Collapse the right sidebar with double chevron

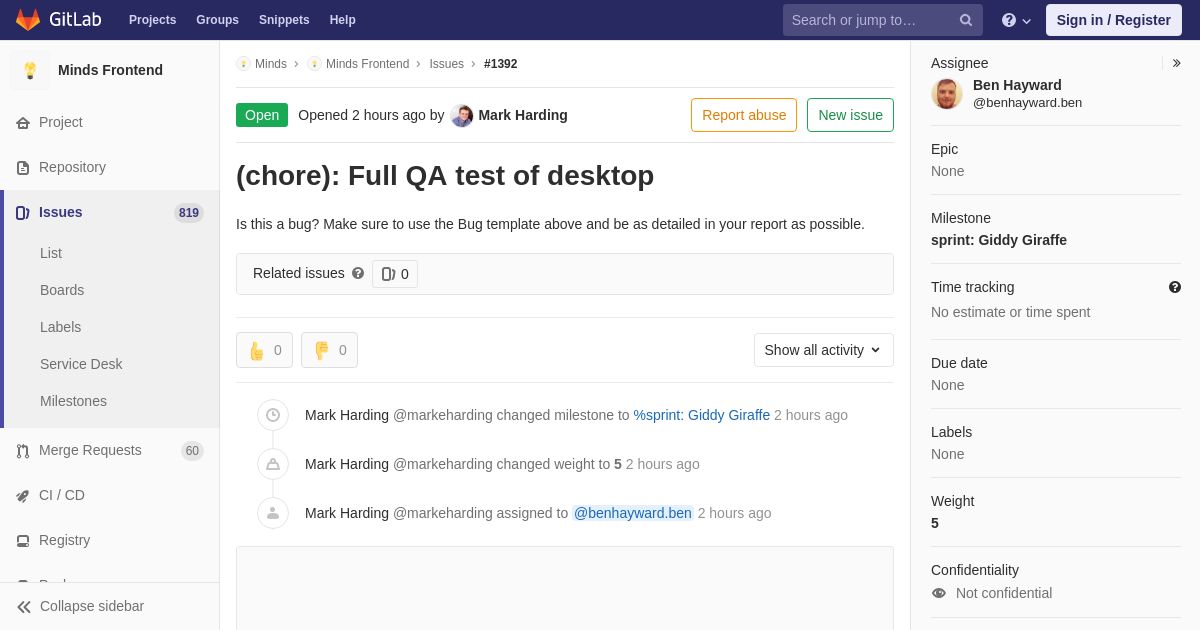(1176, 63)
